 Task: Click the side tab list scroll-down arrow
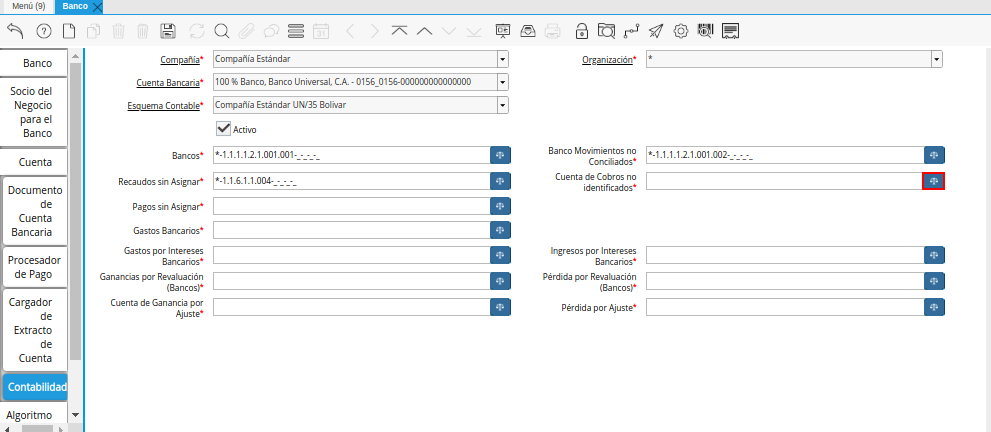(76, 415)
